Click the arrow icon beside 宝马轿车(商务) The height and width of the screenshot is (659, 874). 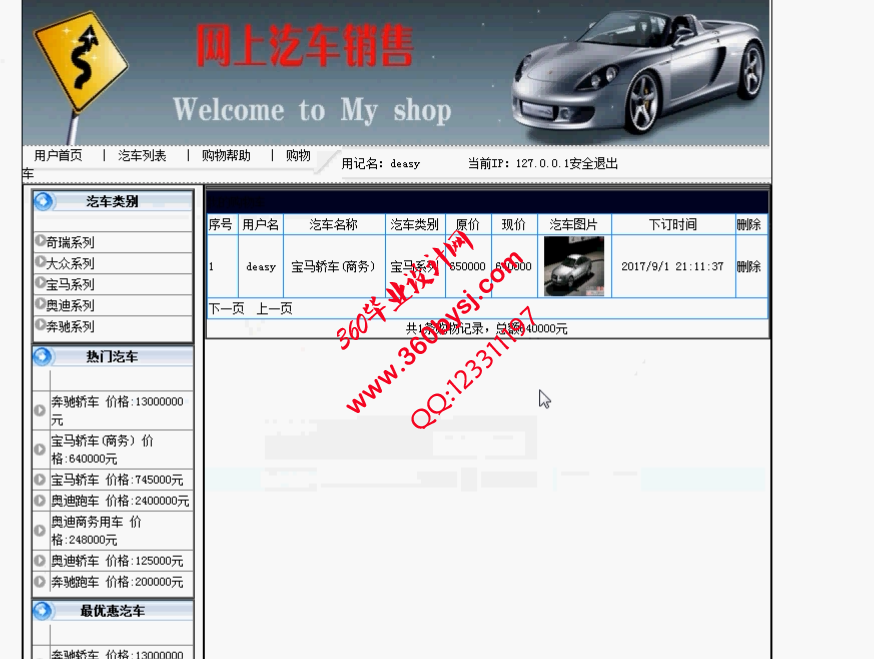(40, 449)
